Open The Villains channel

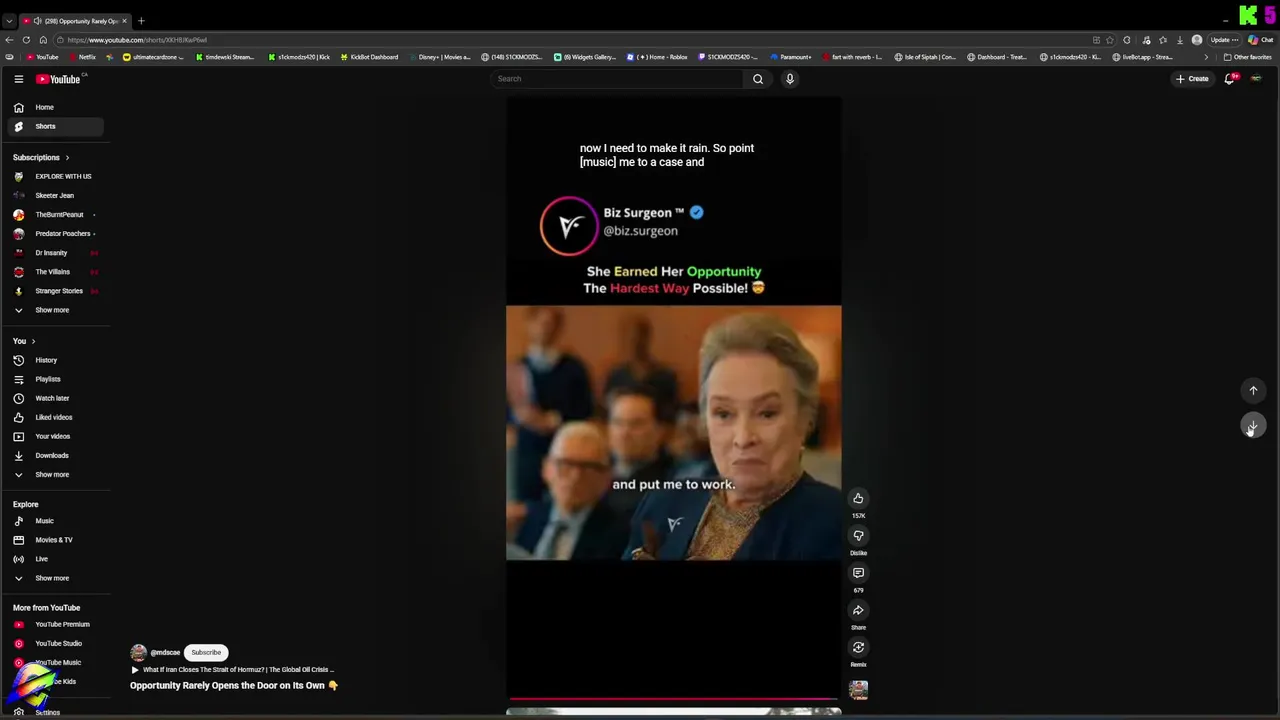pyautogui.click(x=55, y=272)
